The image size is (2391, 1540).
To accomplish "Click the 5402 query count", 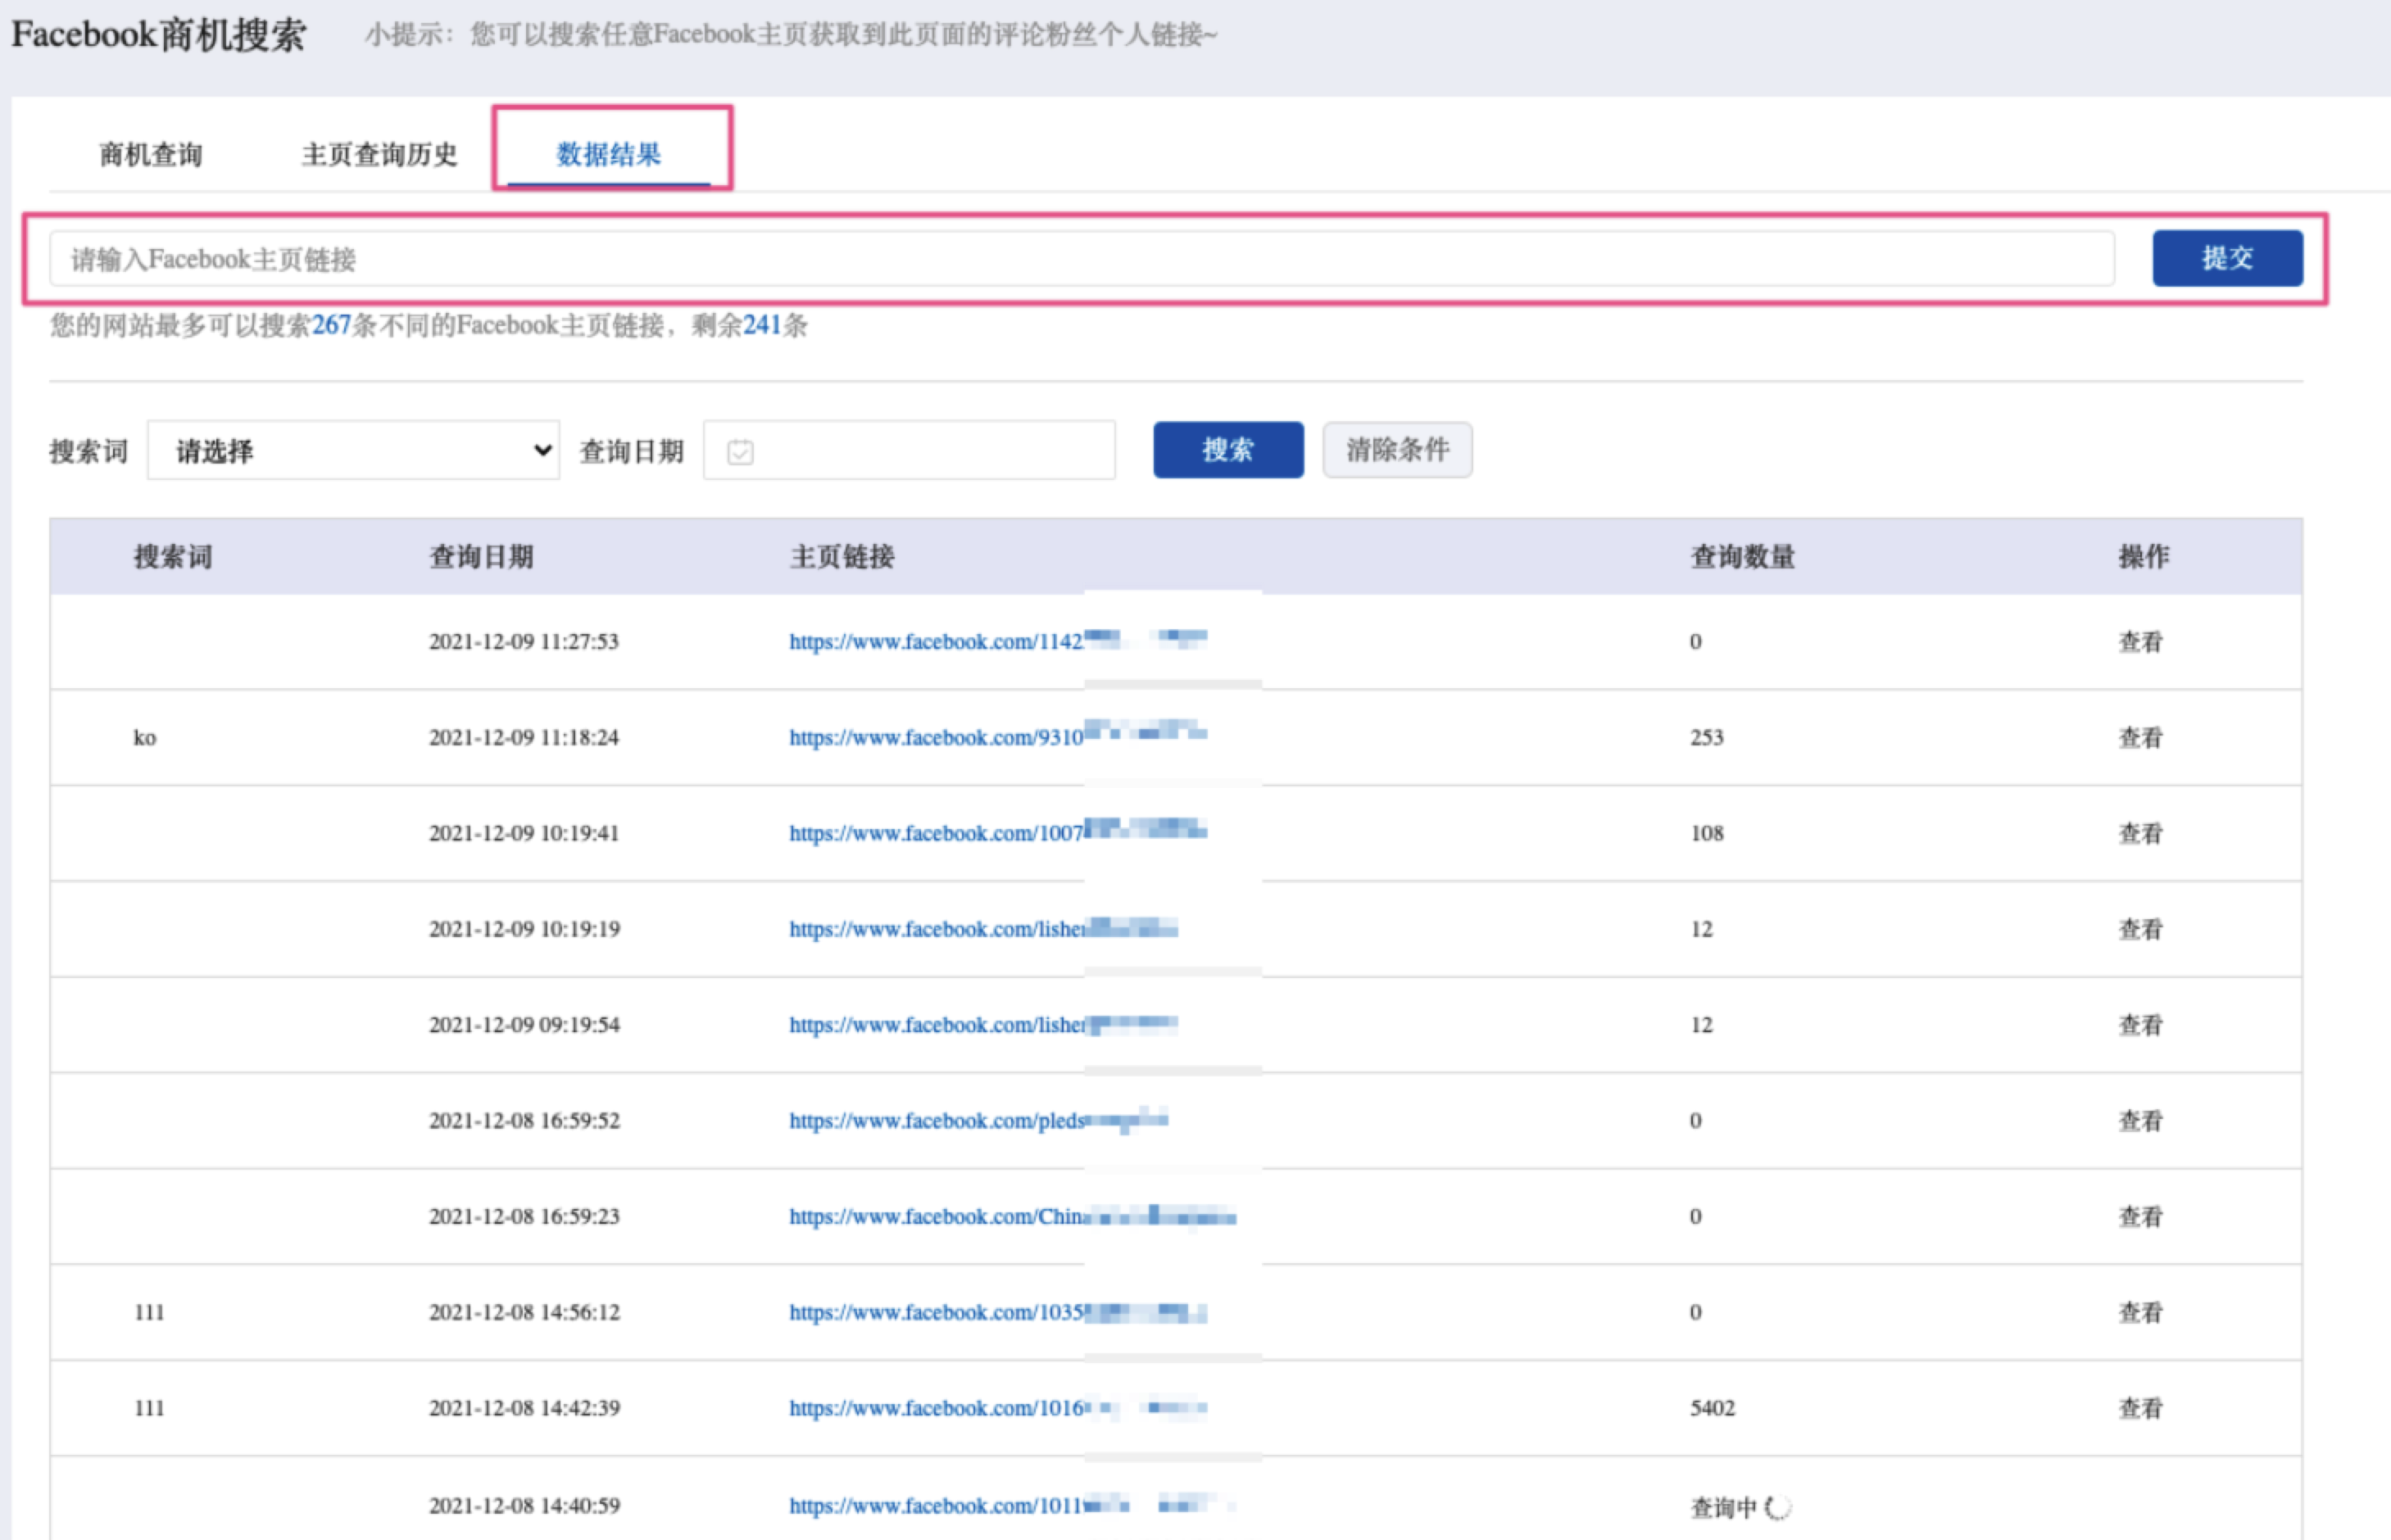I will 1713,1408.
